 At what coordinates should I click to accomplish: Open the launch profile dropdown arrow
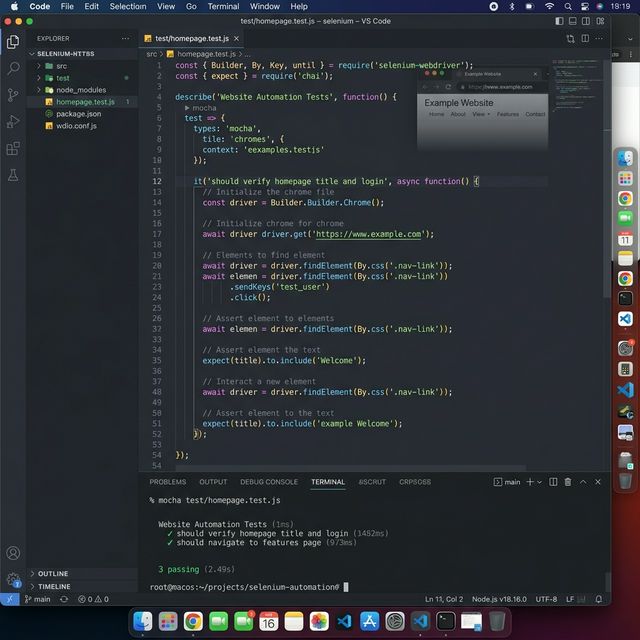(540, 482)
